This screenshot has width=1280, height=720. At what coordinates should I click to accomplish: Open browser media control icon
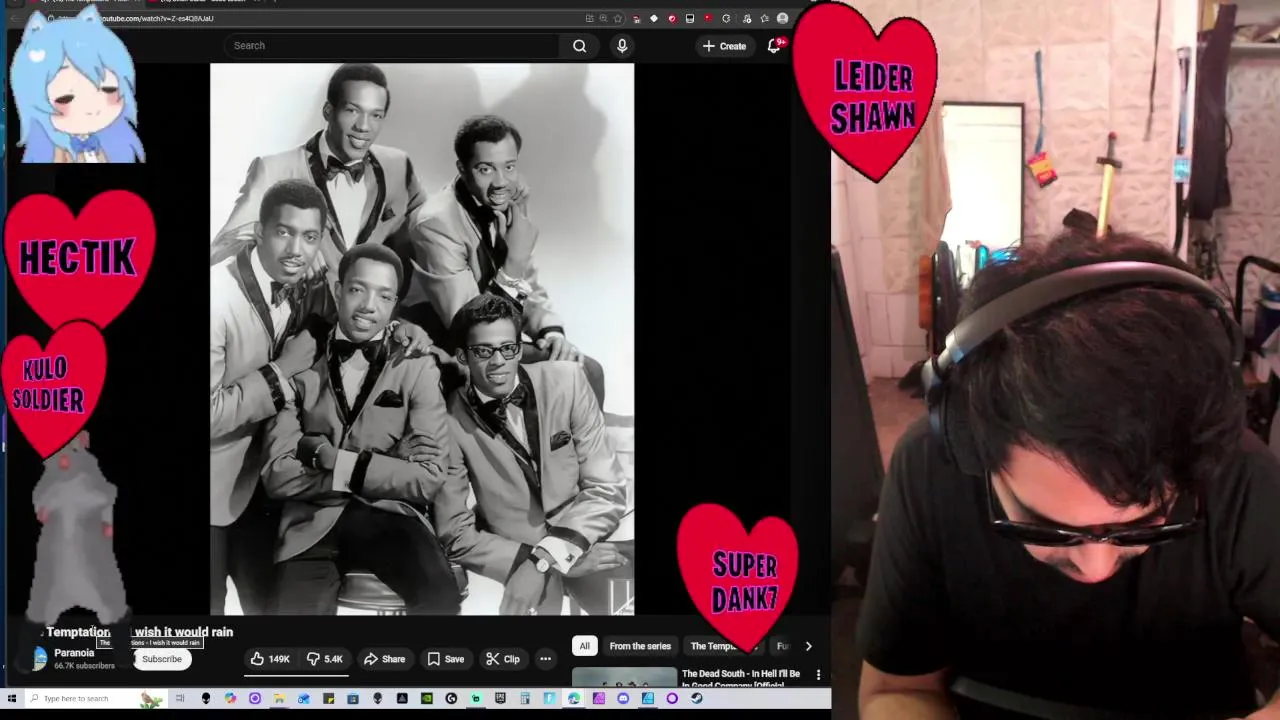coord(747,18)
